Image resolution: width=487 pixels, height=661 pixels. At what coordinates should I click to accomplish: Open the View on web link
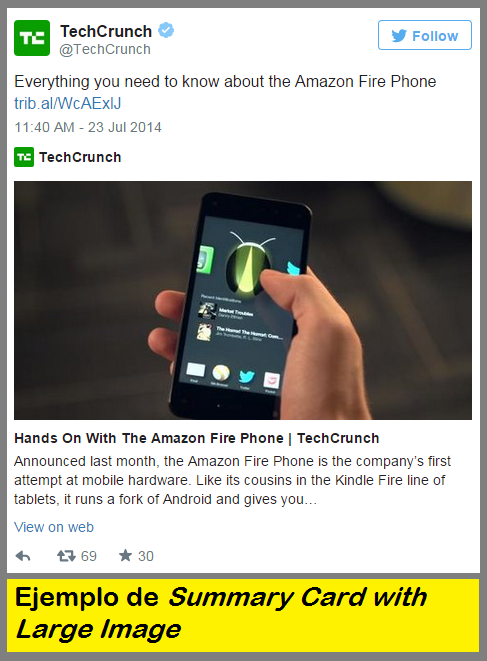point(54,527)
